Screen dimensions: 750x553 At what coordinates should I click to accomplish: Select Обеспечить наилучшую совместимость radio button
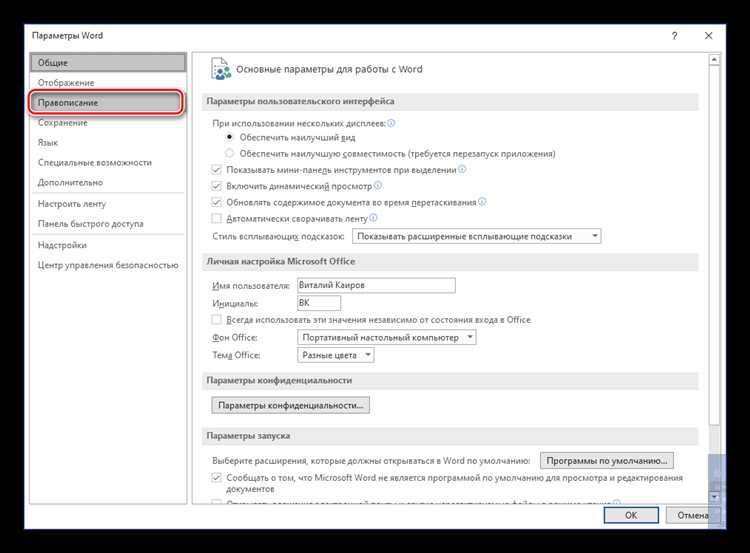pyautogui.click(x=230, y=154)
